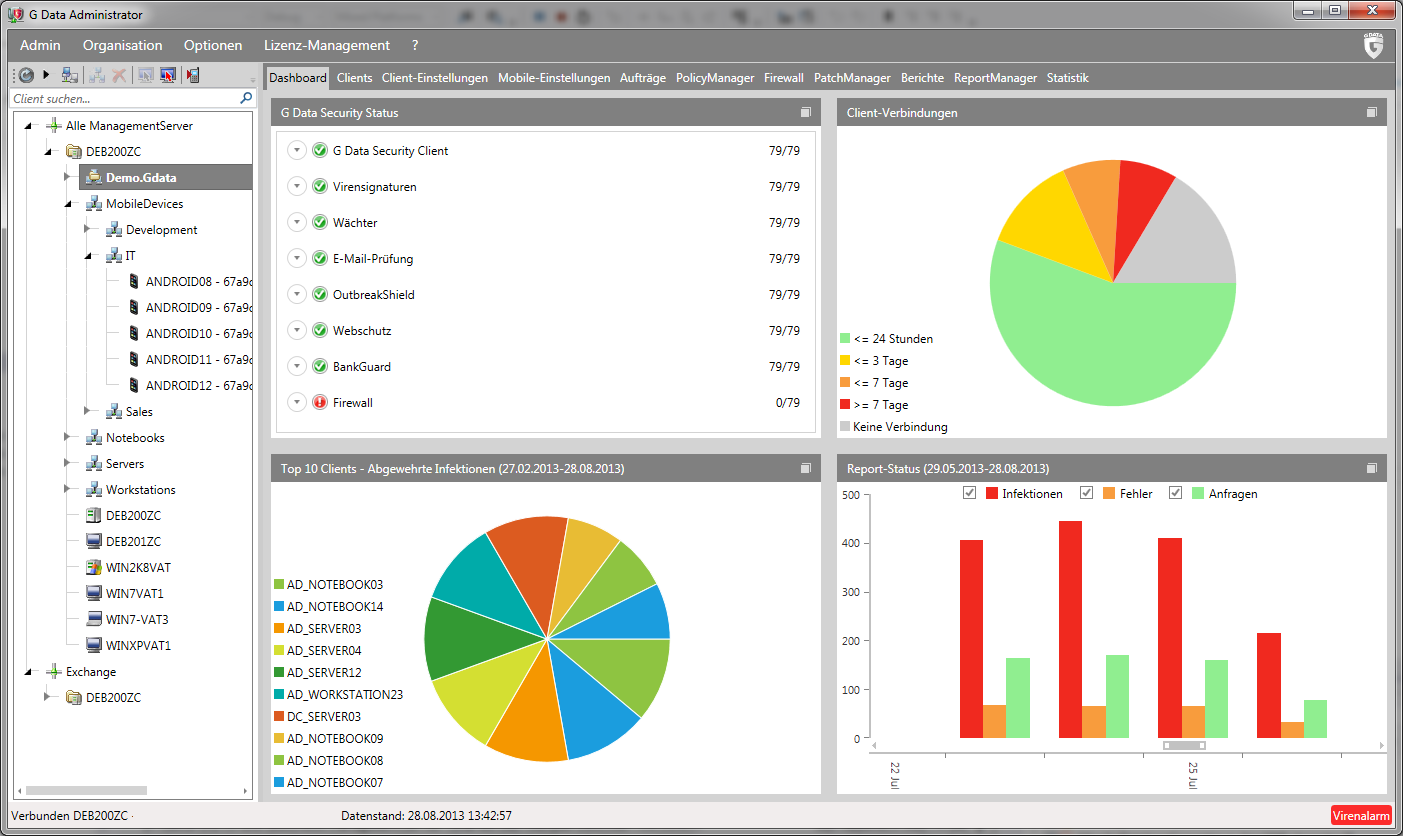The width and height of the screenshot is (1403, 836).
Task: Click the Report-Status chart horizontal scrollbar thumb
Action: [1184, 745]
